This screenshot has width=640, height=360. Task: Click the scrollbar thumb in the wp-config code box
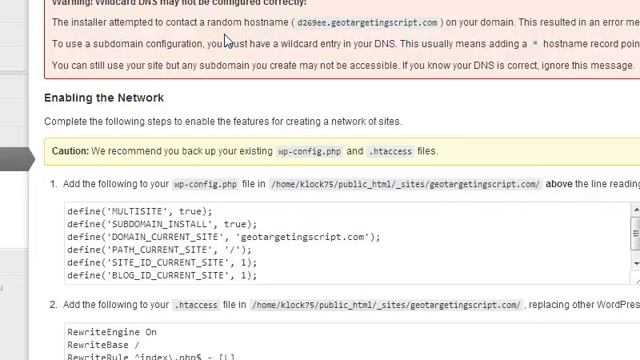point(636,233)
